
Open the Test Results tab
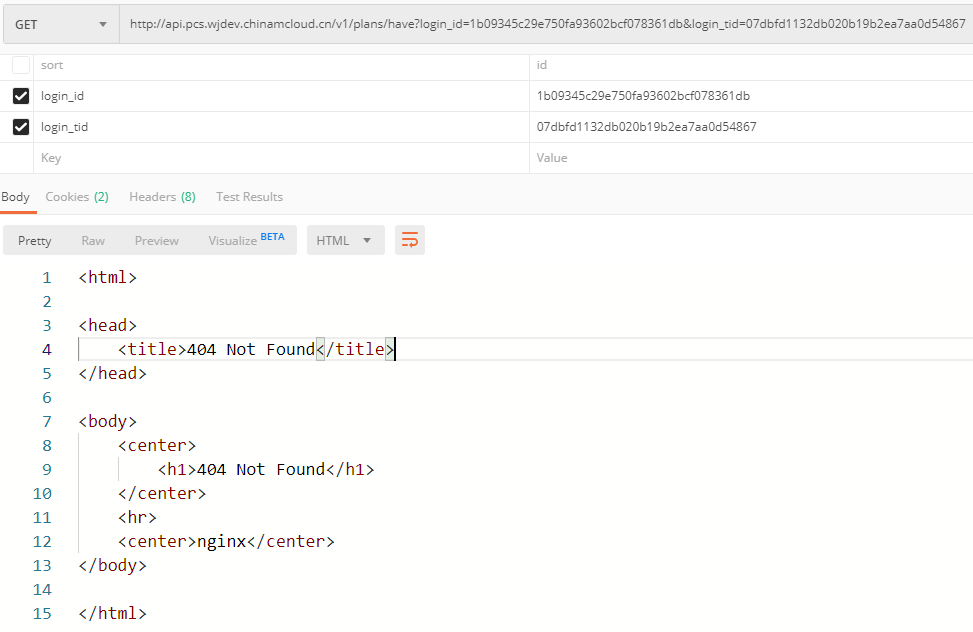[x=249, y=197]
